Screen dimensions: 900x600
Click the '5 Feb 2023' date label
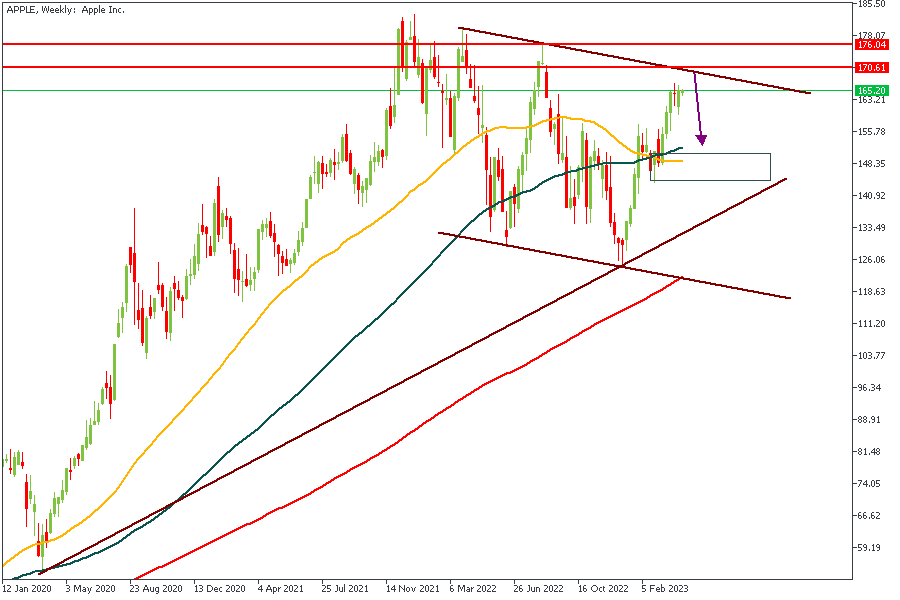[x=664, y=589]
